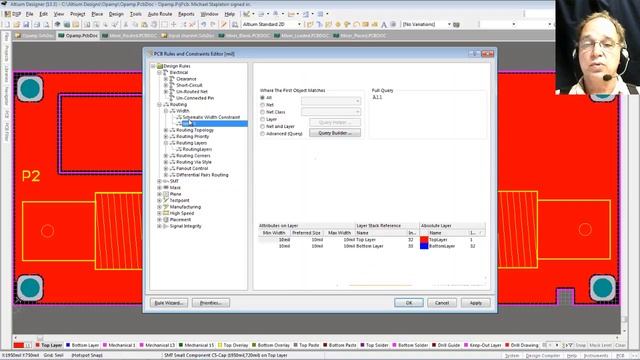Image resolution: width=640 pixels, height=360 pixels.
Task: Select the Layer radio button
Action: [262, 119]
